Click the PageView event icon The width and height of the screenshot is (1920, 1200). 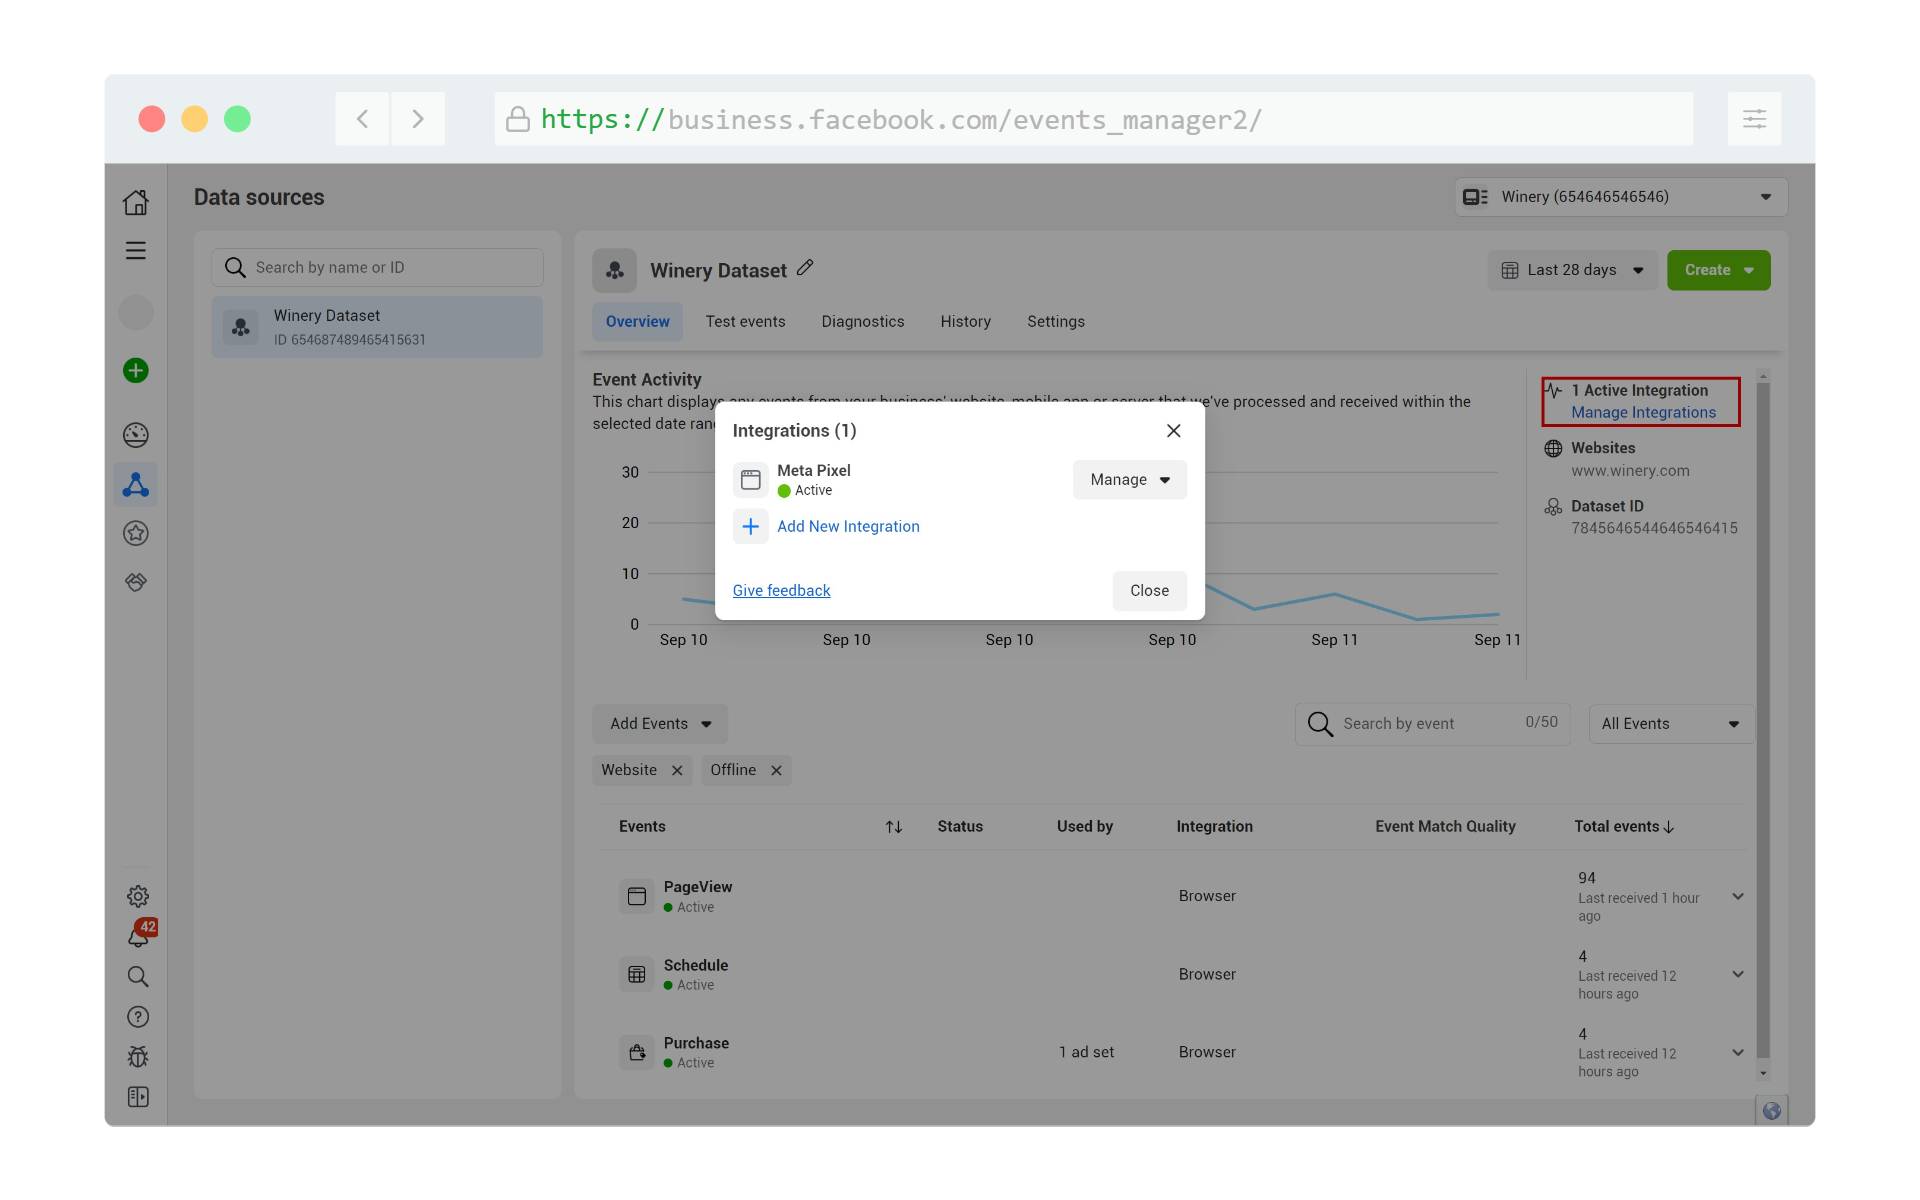click(637, 896)
